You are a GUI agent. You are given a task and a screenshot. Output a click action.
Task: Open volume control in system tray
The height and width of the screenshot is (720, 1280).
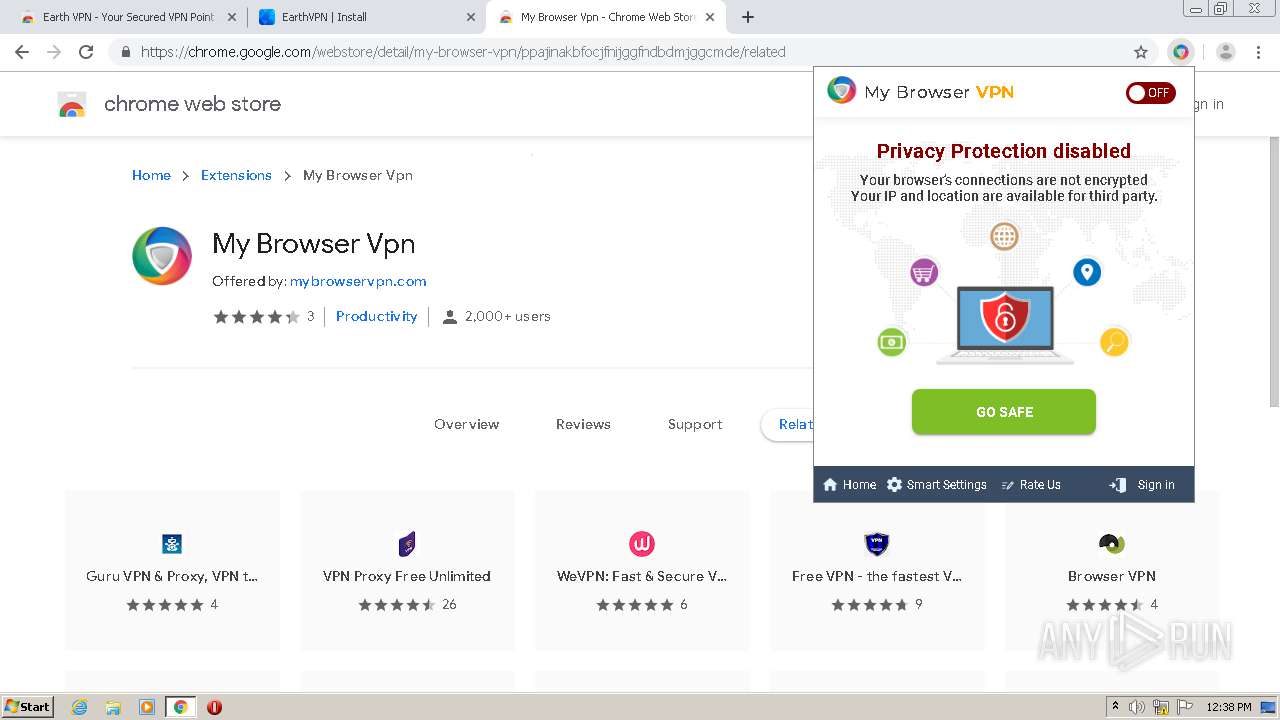coord(1137,707)
